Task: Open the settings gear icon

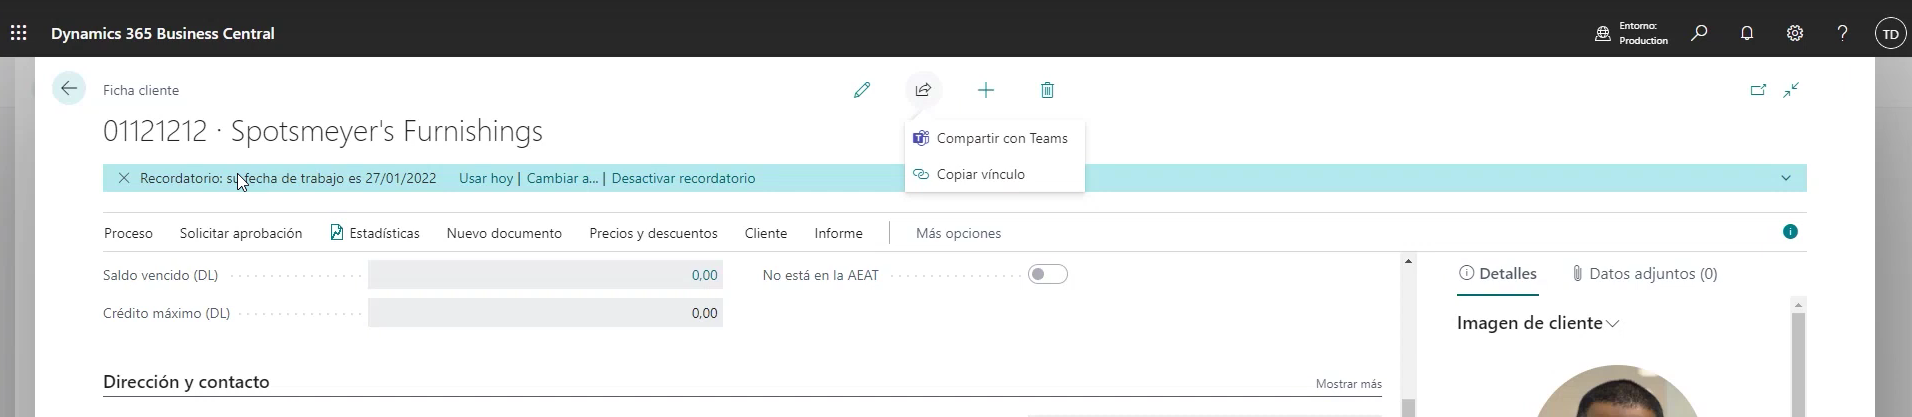Action: point(1795,33)
